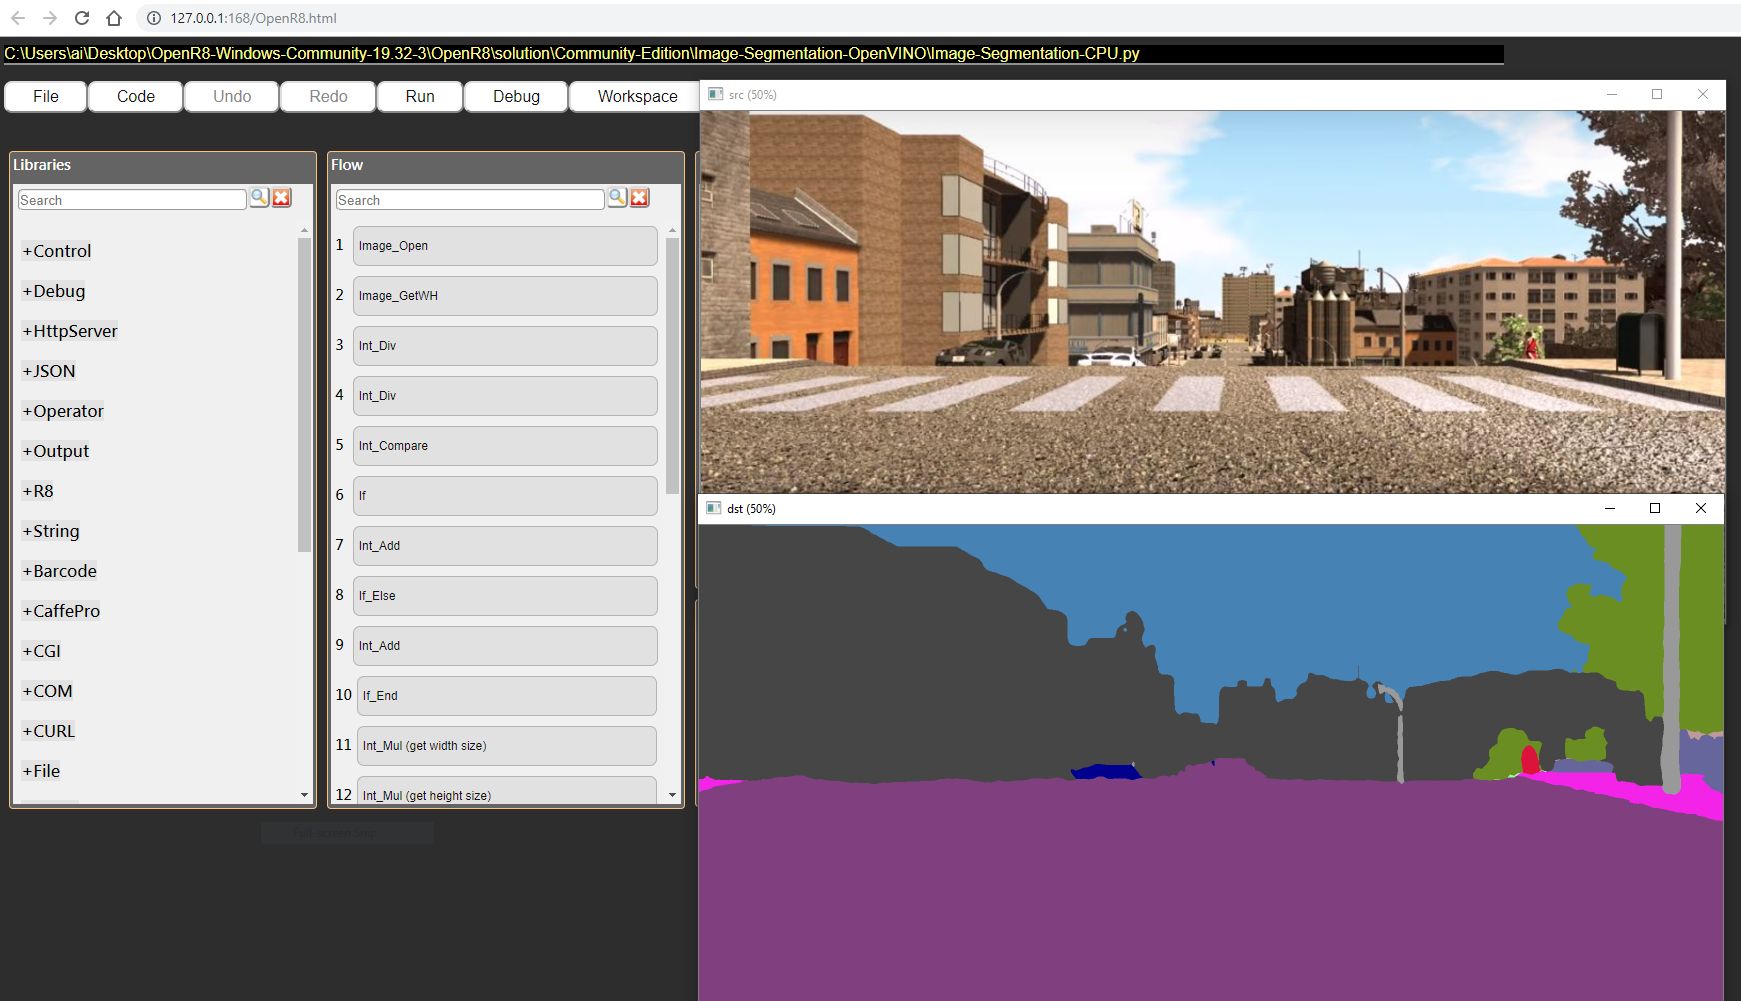
Task: Select the Int_Compare flow step
Action: tap(505, 446)
